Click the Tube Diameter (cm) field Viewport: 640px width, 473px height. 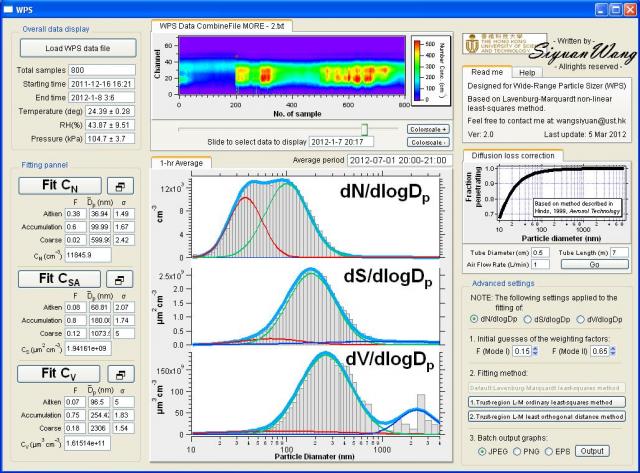pos(540,253)
